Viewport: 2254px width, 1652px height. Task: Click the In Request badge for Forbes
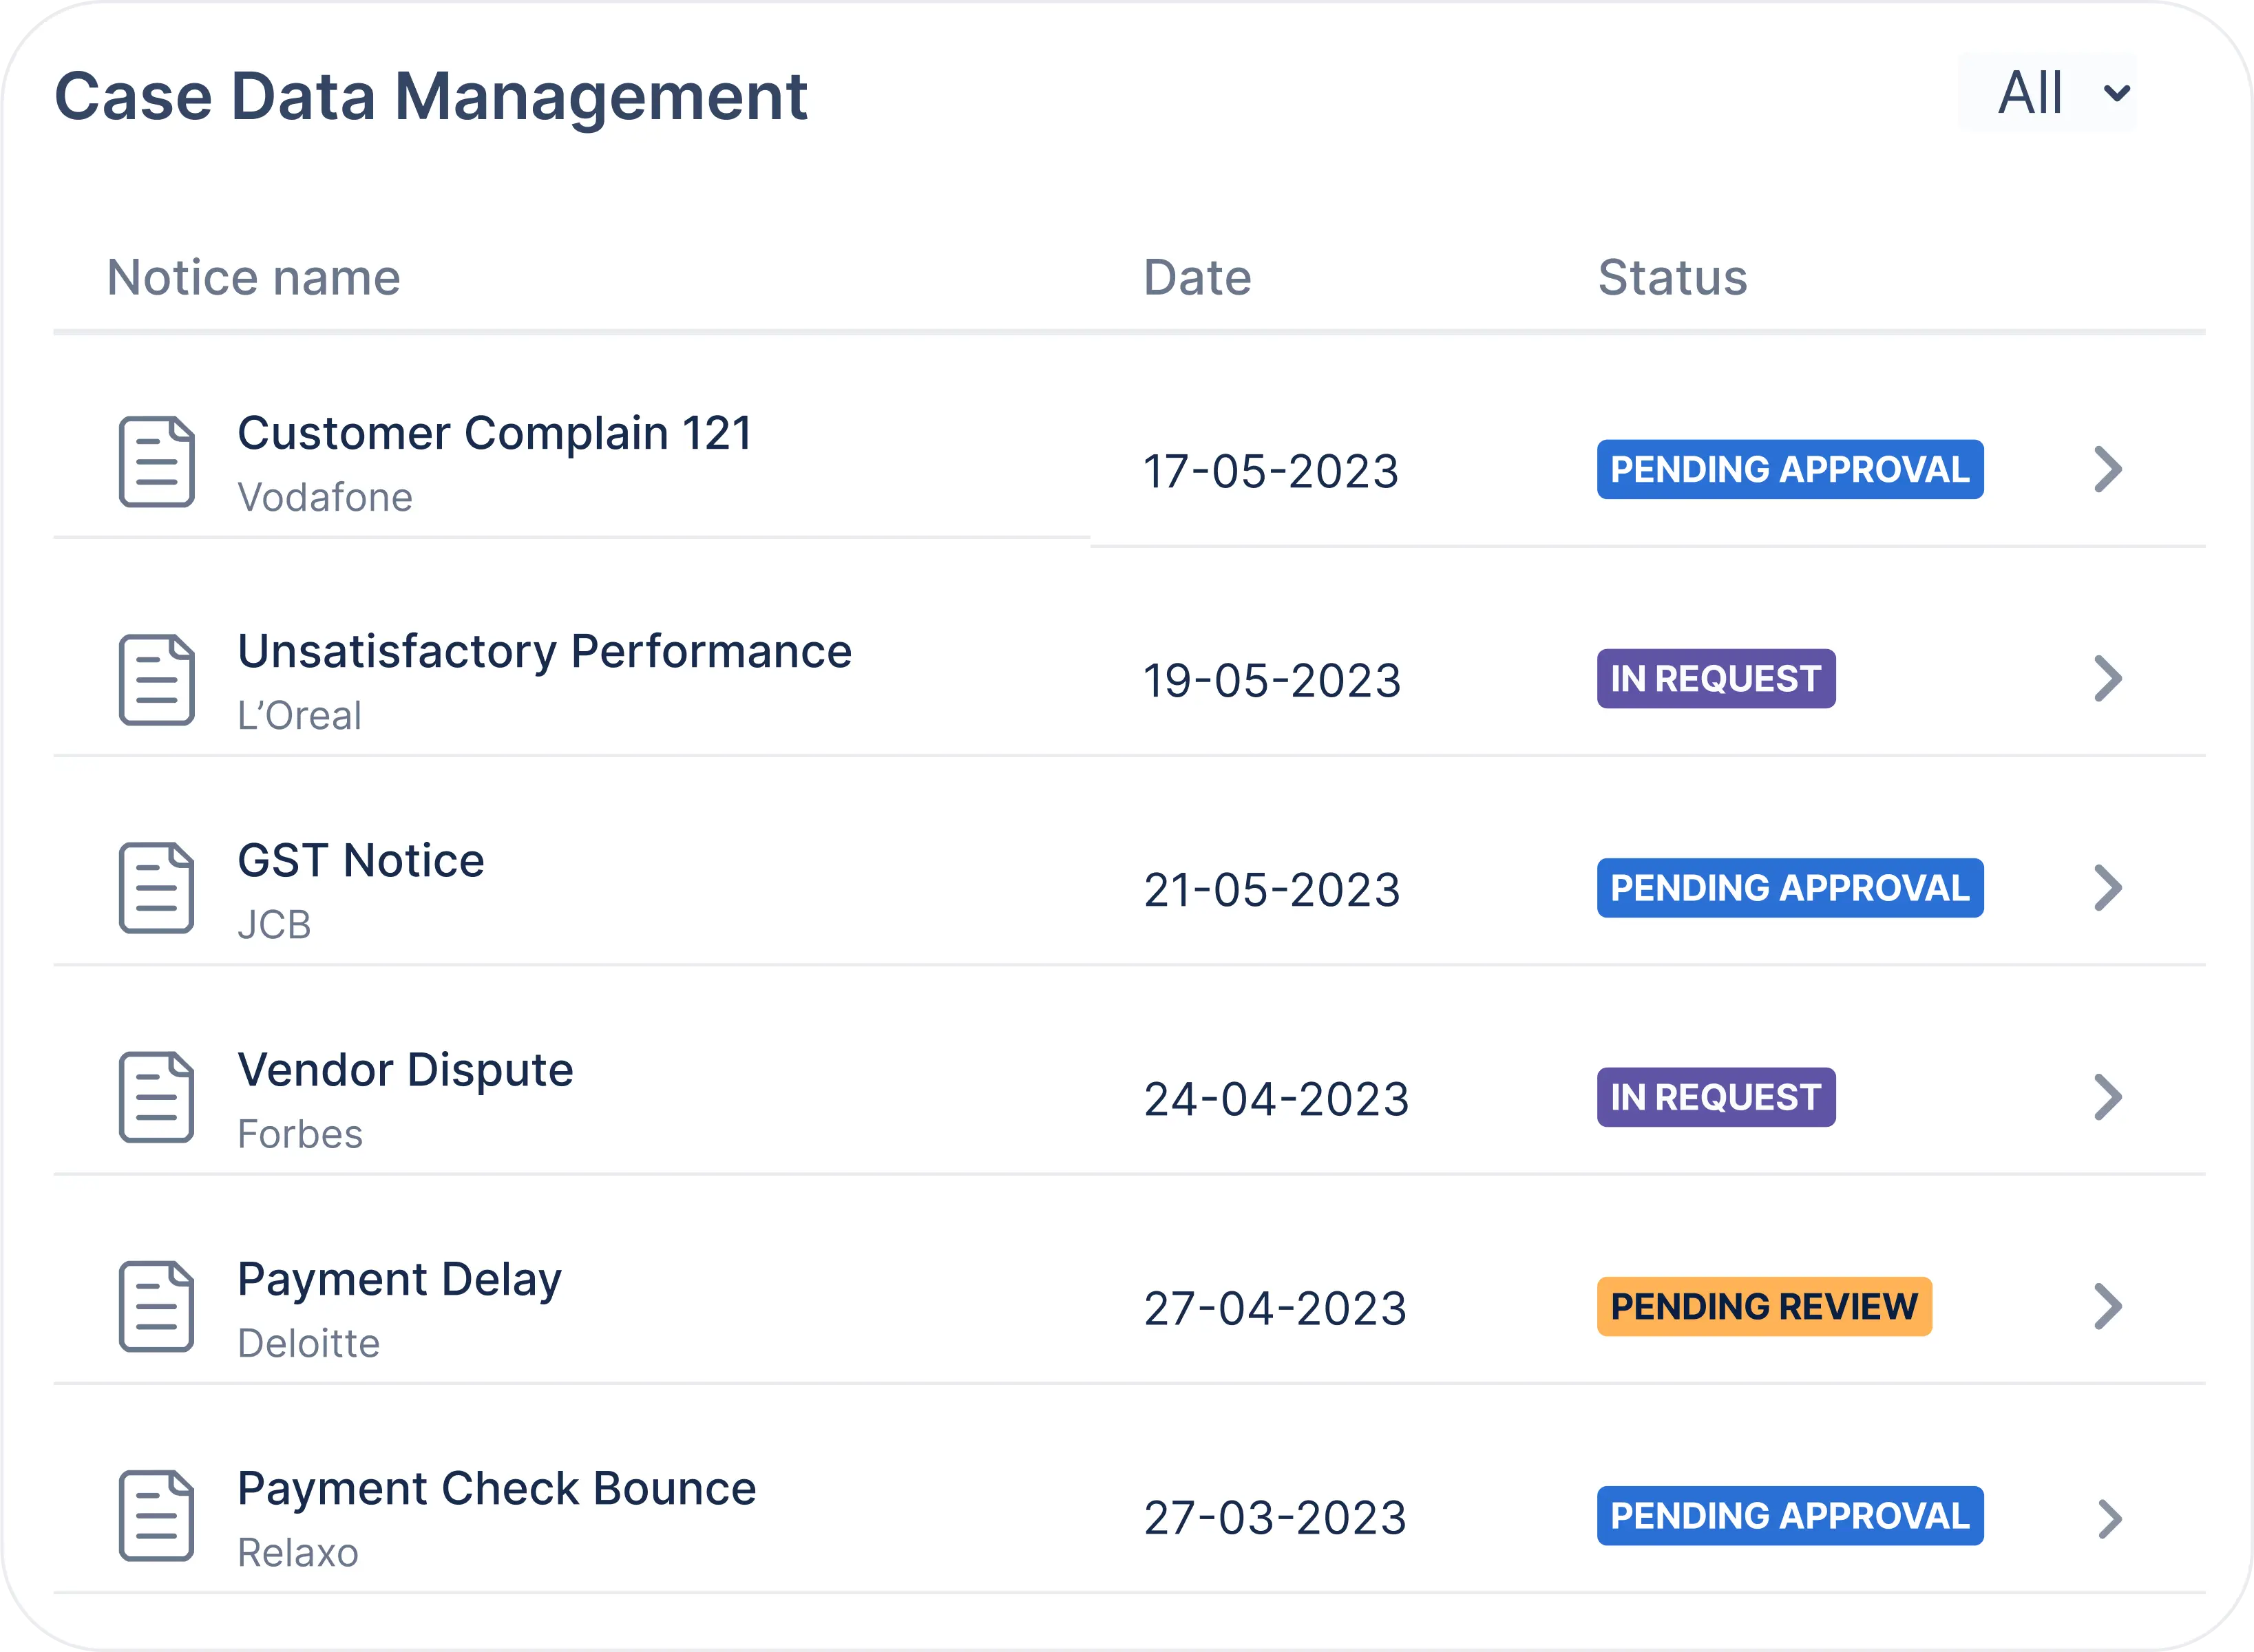pos(1716,1097)
